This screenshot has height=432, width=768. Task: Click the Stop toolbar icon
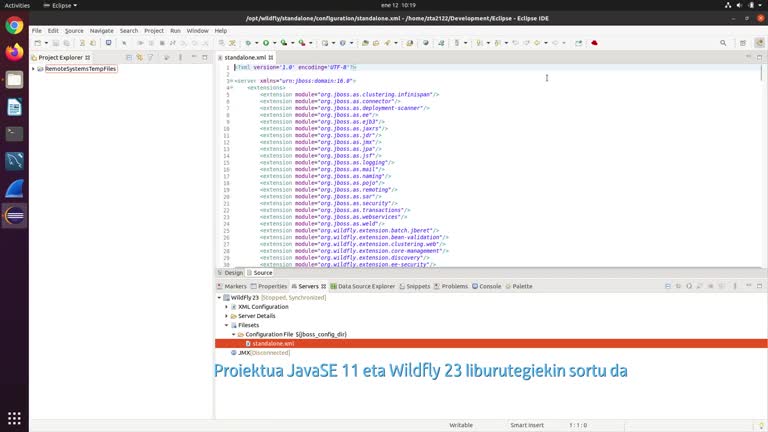click(162, 43)
